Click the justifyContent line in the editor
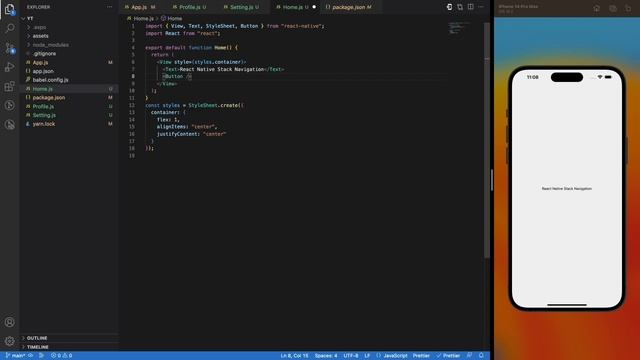 tap(191, 134)
